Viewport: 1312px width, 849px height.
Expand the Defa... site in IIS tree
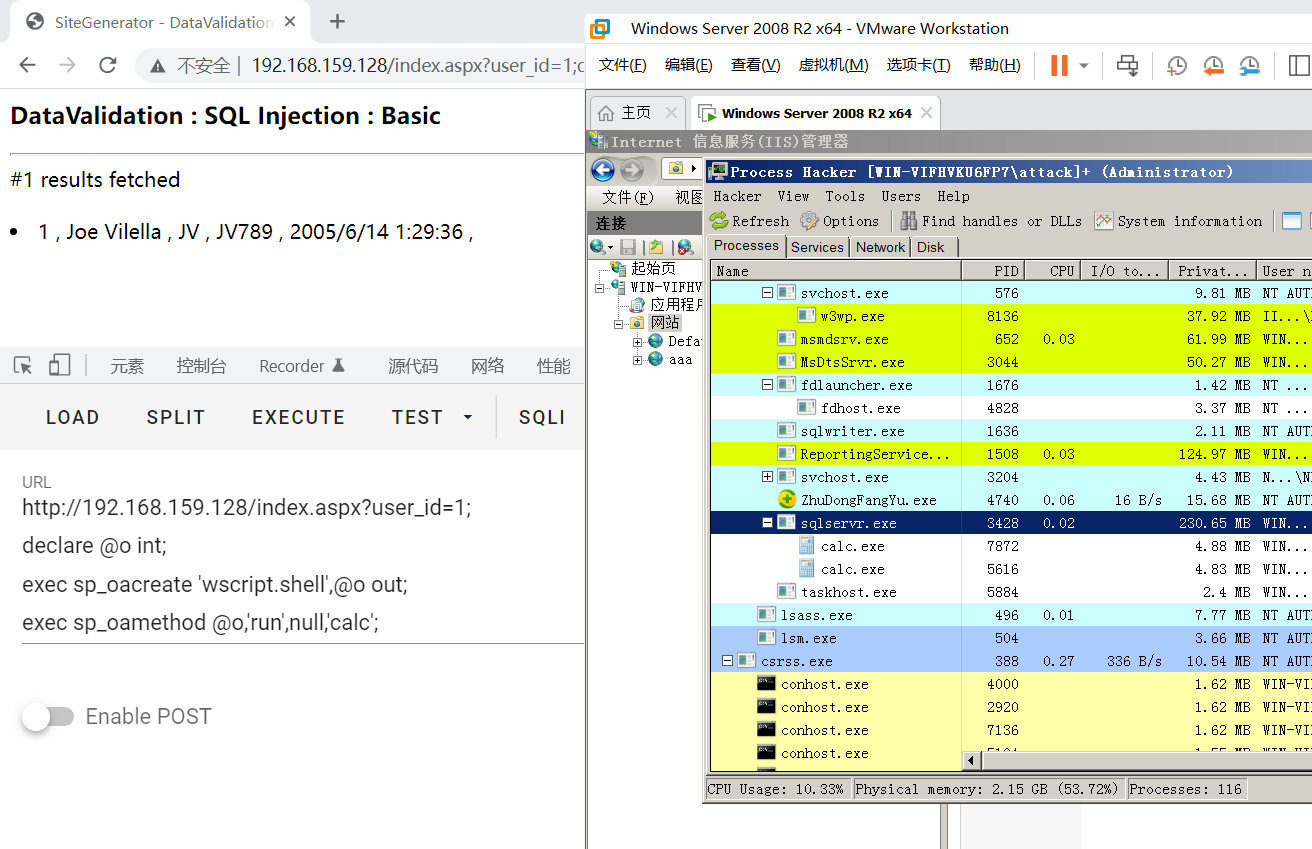coord(638,342)
